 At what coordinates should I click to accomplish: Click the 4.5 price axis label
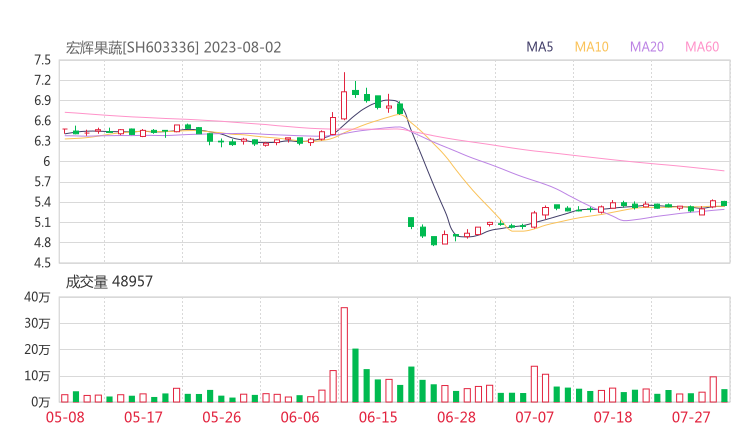41,264
